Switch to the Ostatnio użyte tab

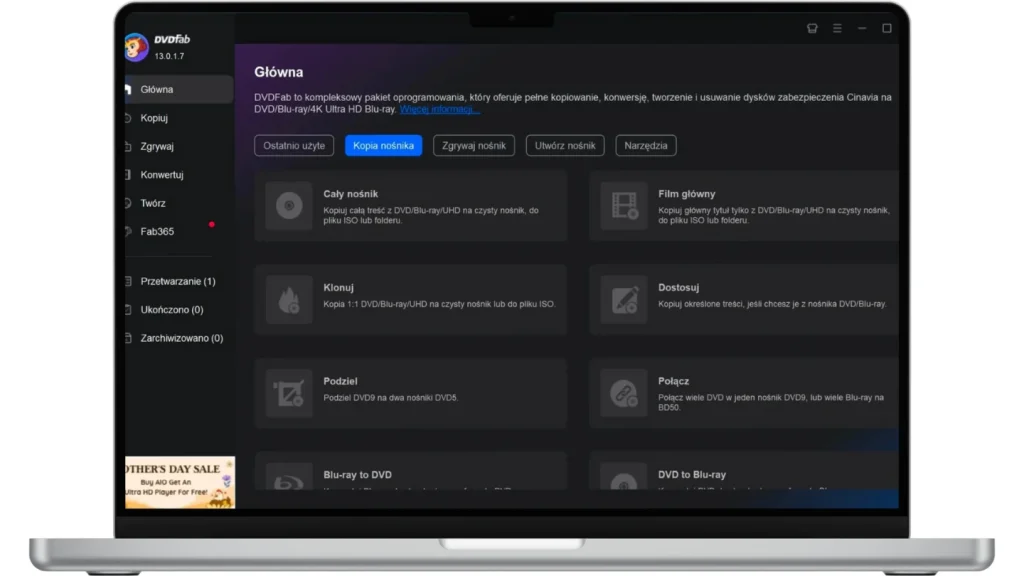294,146
